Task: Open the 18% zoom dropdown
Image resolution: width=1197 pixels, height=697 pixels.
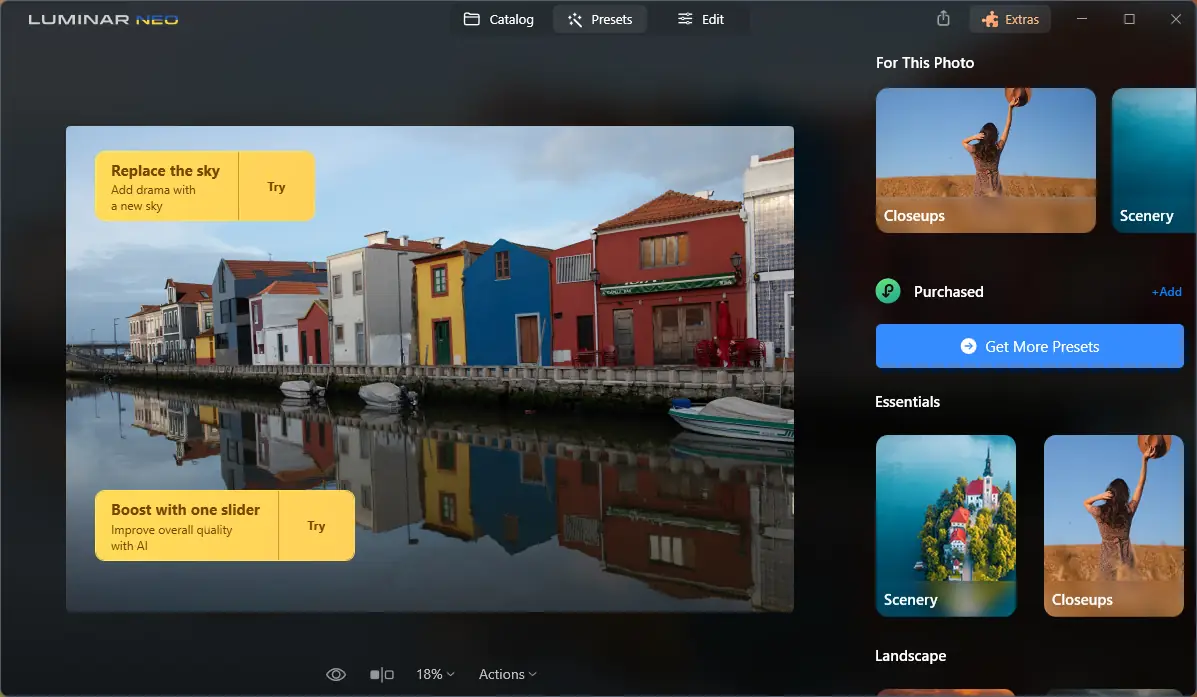Action: pos(435,674)
